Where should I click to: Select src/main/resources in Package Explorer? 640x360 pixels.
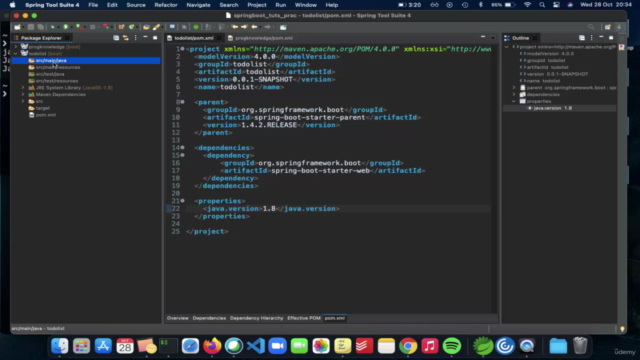58,67
